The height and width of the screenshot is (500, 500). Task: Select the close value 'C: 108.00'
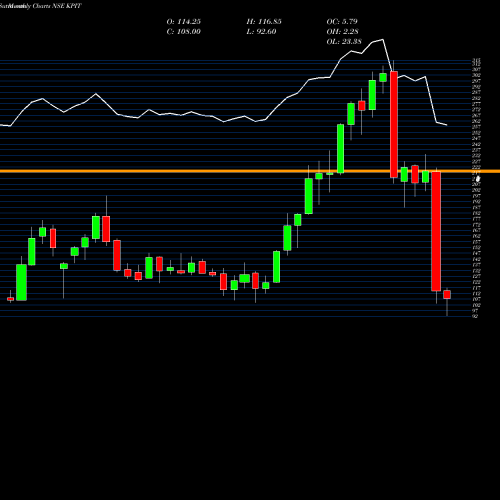[184, 32]
